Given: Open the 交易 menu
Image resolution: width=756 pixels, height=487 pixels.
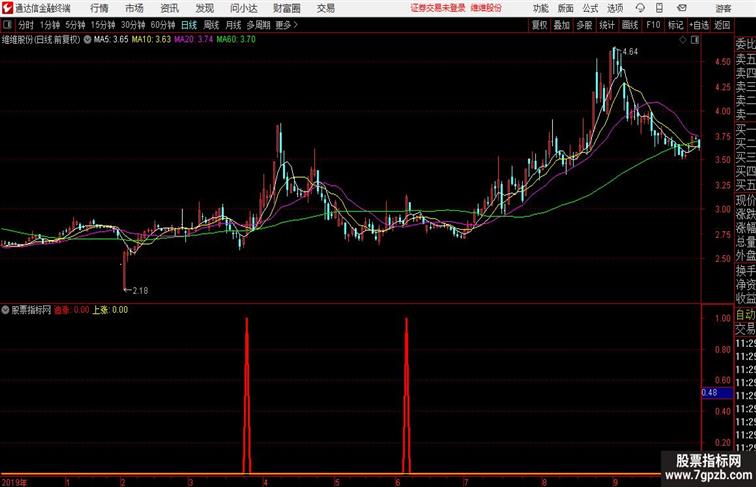Looking at the screenshot, I should (x=325, y=8).
